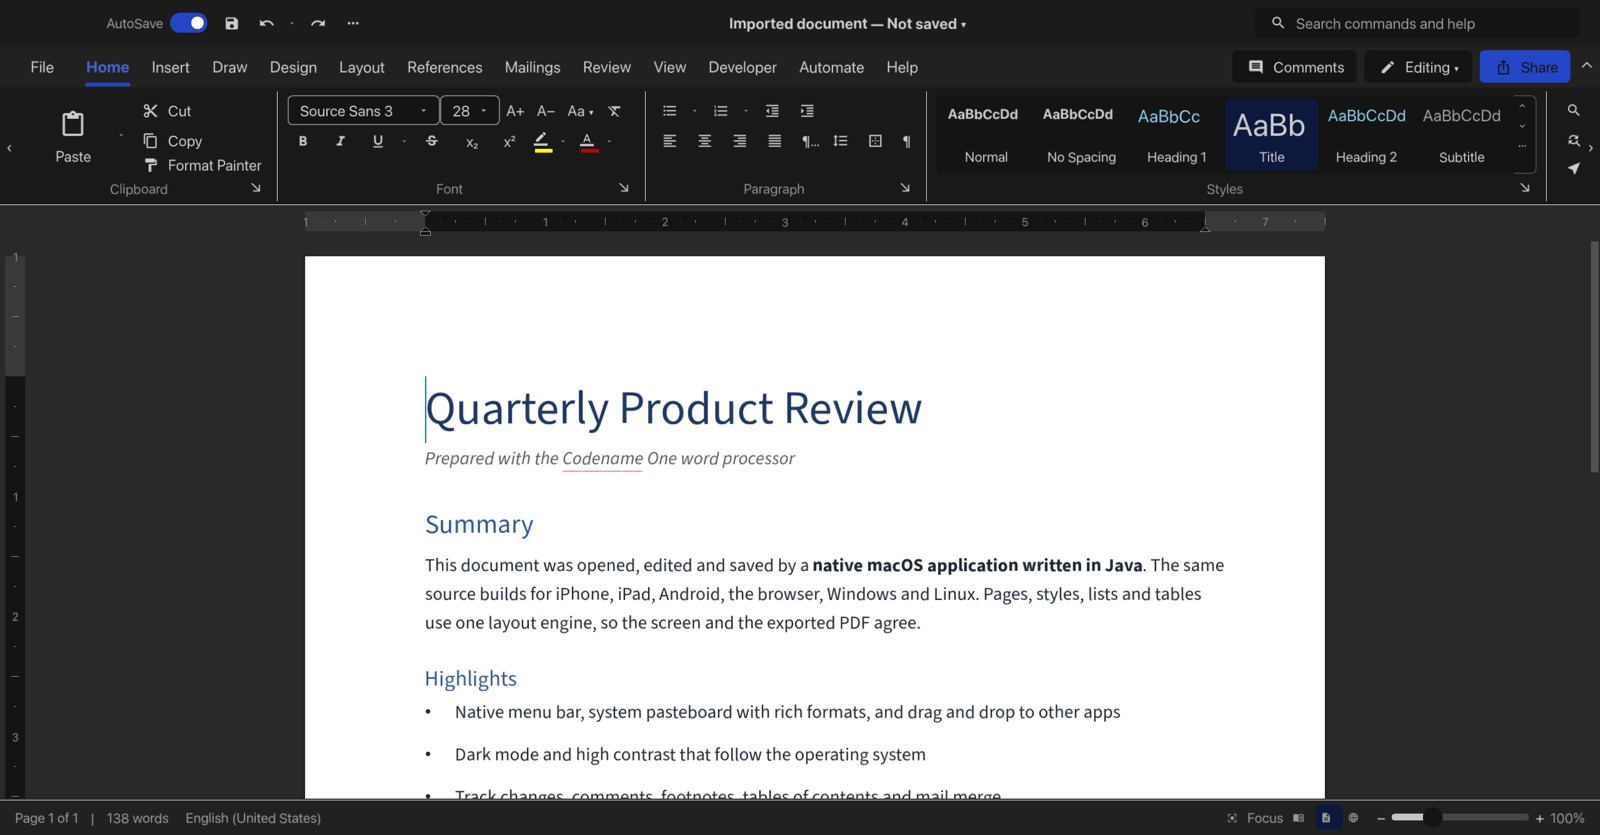Expand the bullet list style arrow
The image size is (1600, 835).
tap(695, 111)
